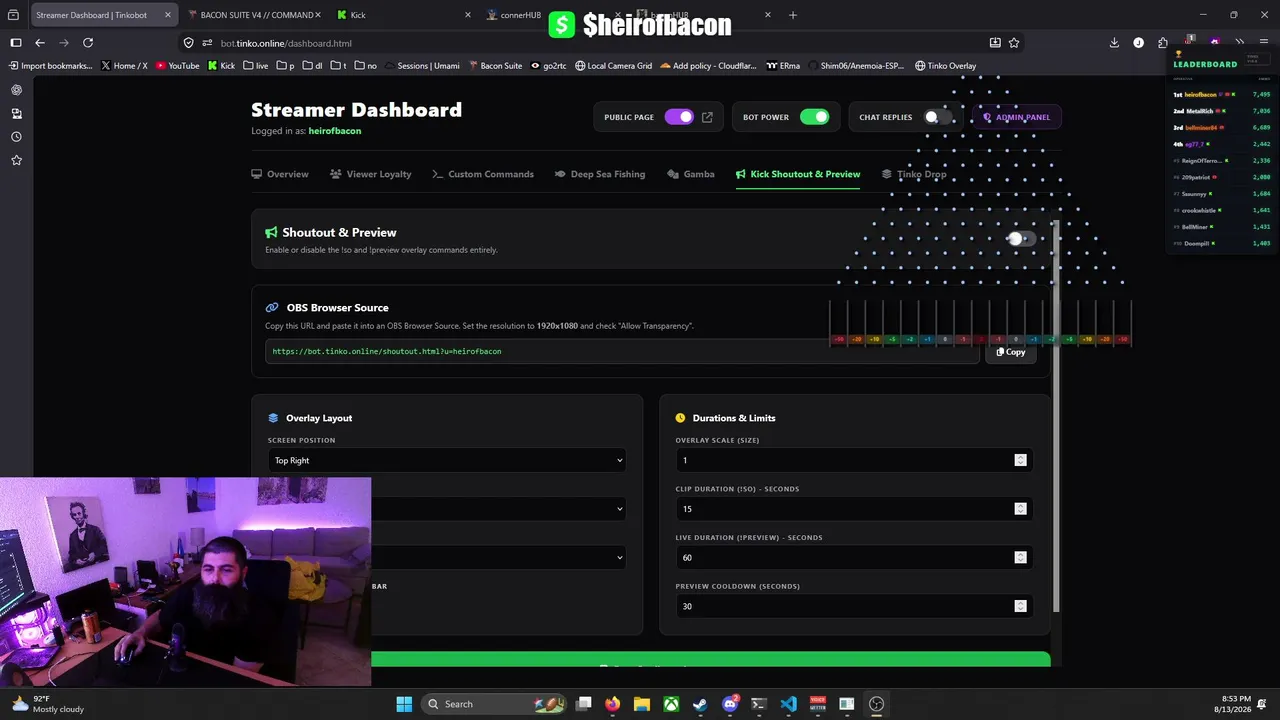The image size is (1280, 720).
Task: Open the sidebar history icon
Action: 16,137
